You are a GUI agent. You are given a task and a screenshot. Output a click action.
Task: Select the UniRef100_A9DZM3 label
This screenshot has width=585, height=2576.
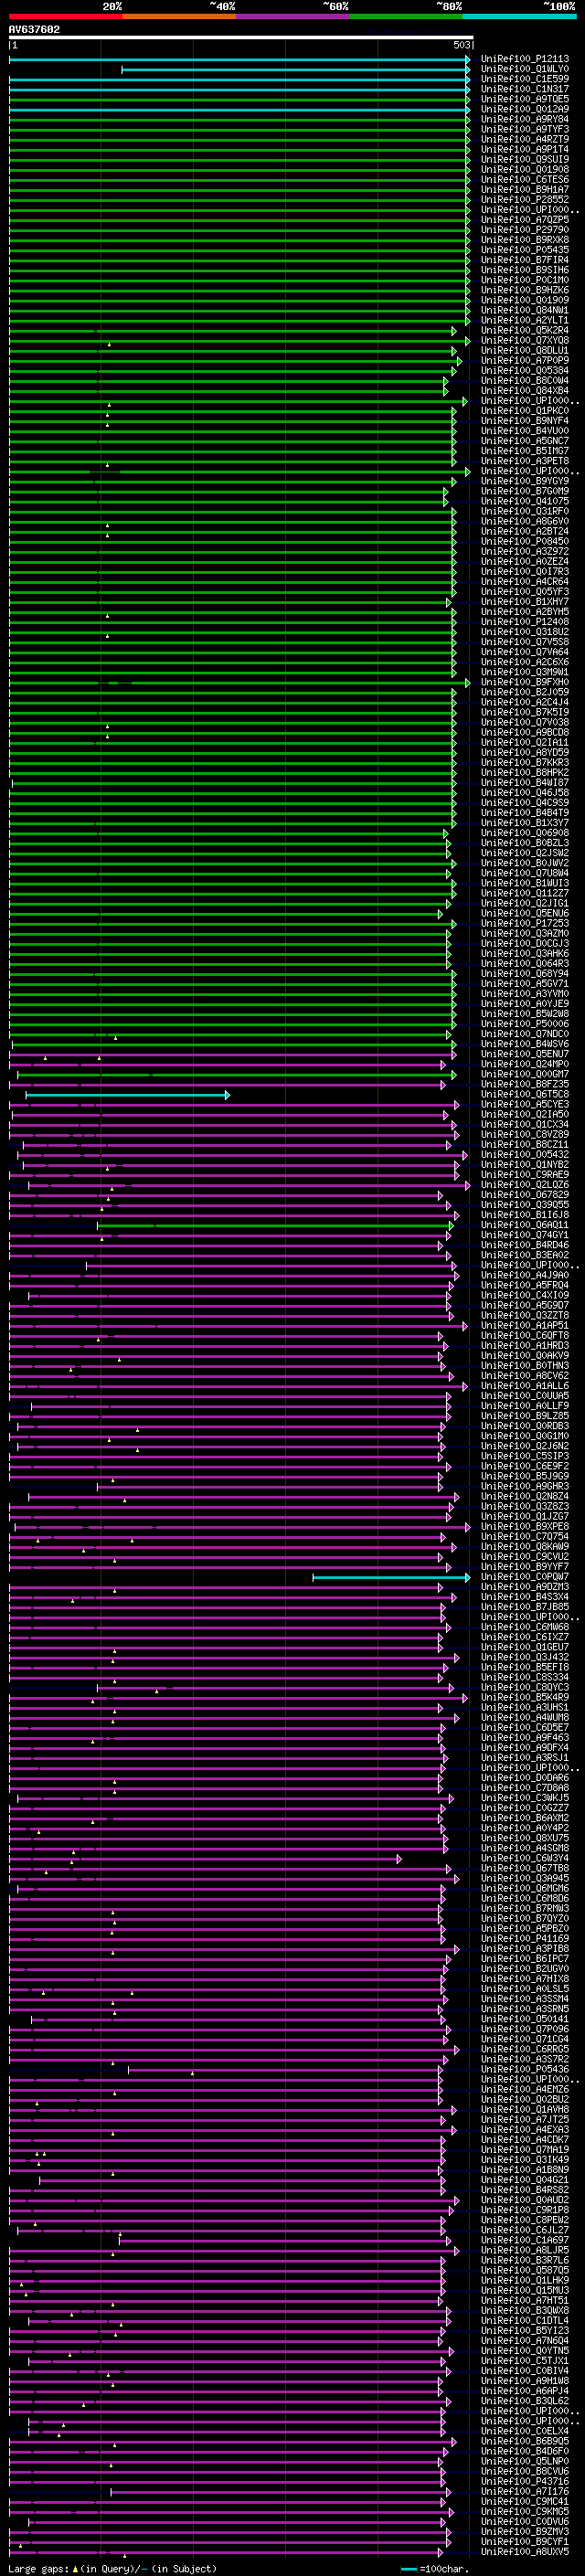[524, 1587]
